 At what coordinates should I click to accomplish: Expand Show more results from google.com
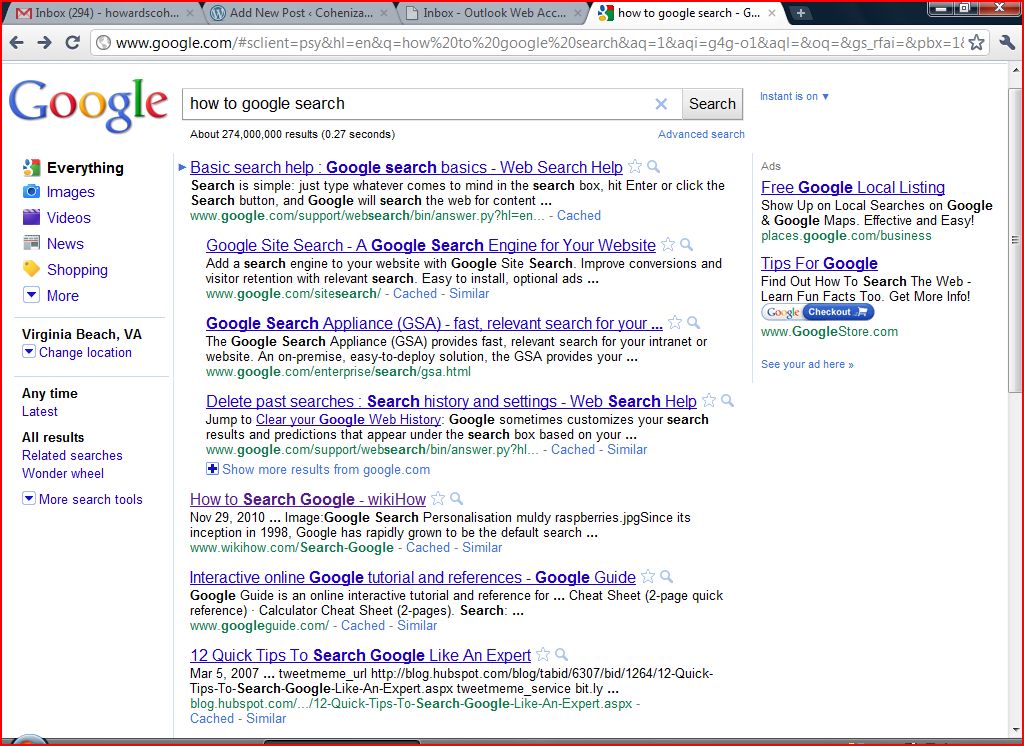pyautogui.click(x=319, y=469)
